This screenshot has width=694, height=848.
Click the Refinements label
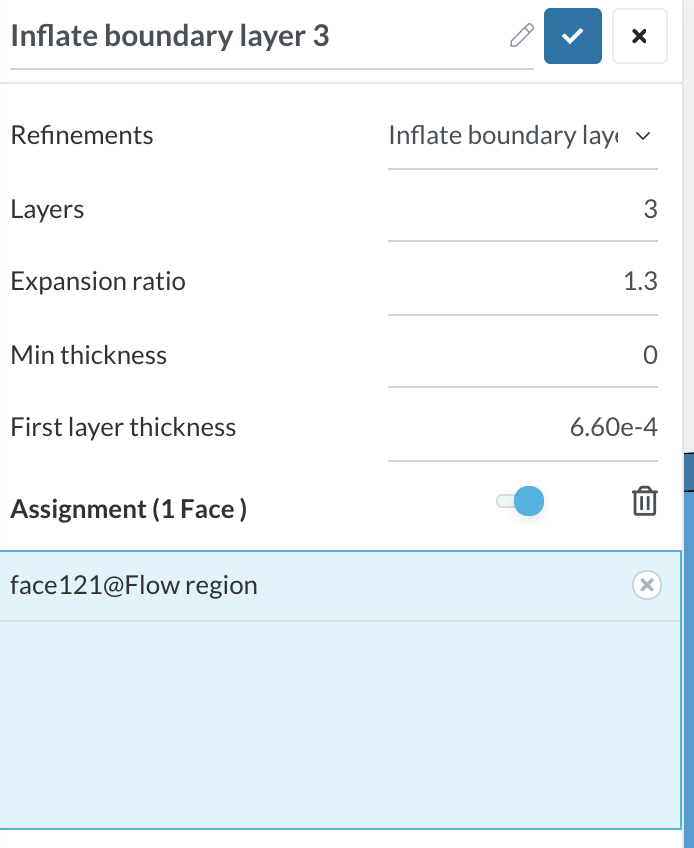[x=82, y=136]
